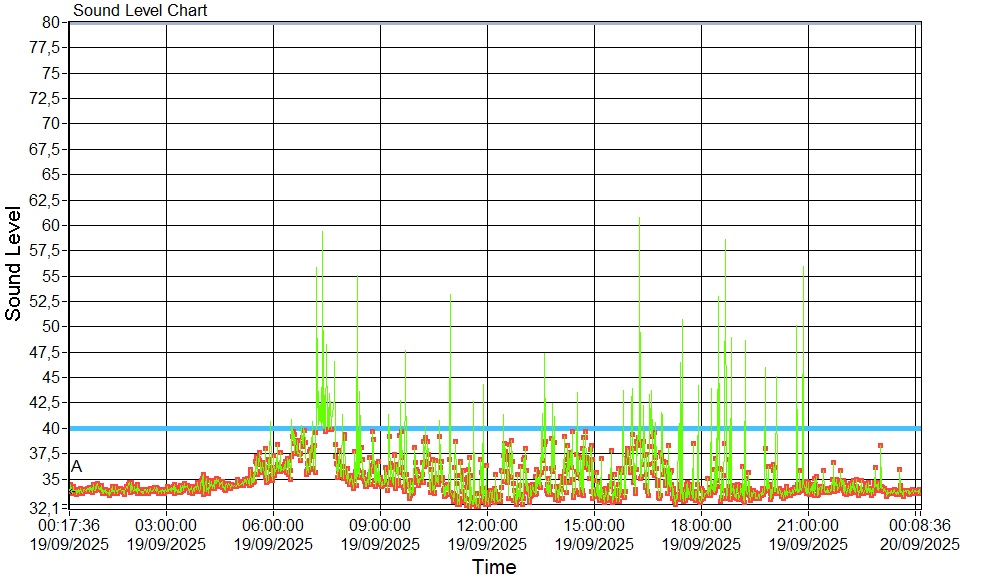The height and width of the screenshot is (588, 990).
Task: Select the 06:00:00 time axis label
Action: point(273,524)
